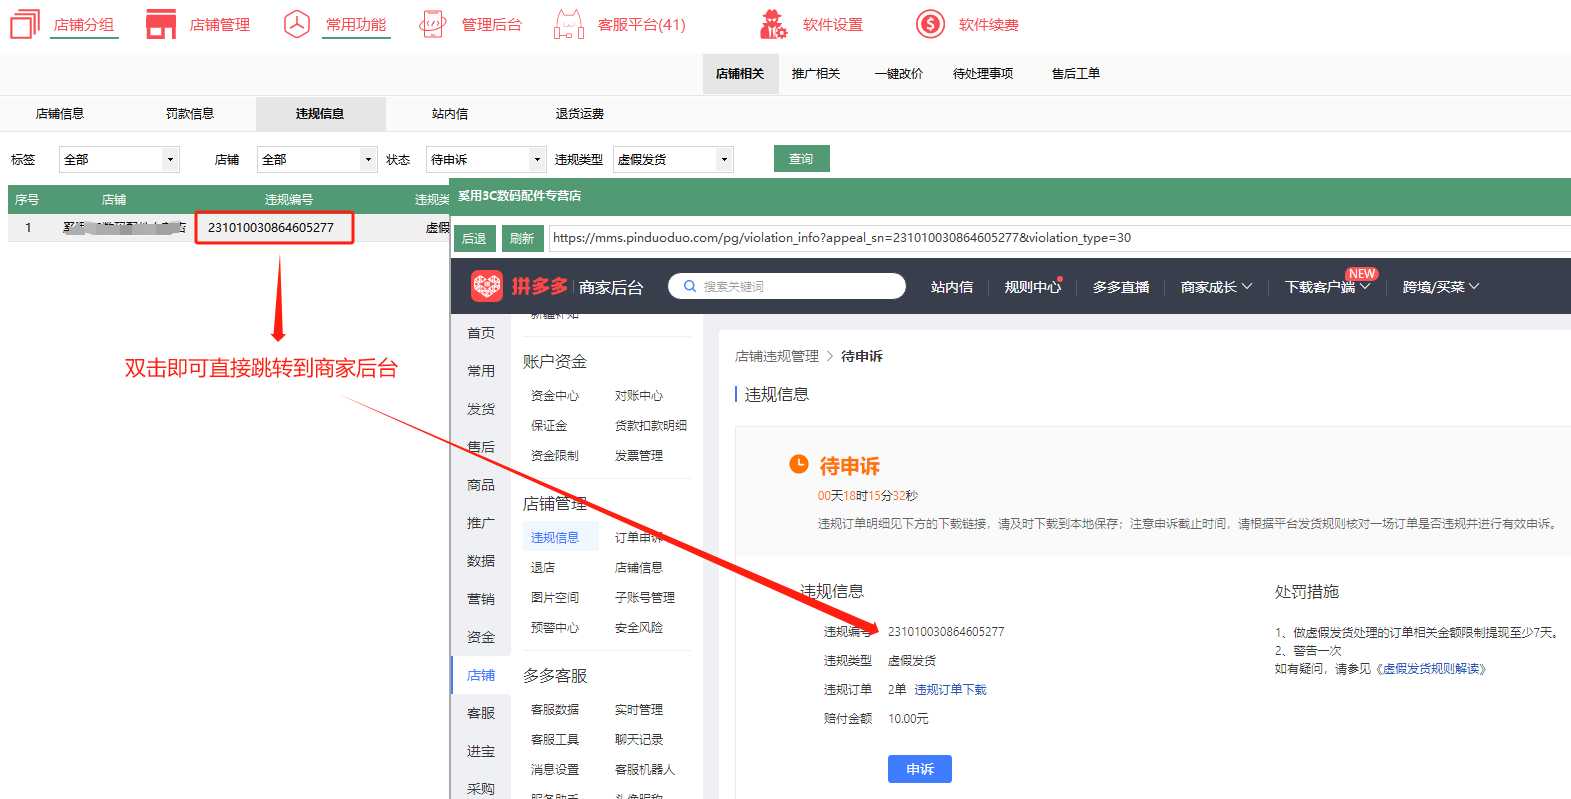Open the 店铺分组 icon in top toolbar
Image resolution: width=1571 pixels, height=799 pixels.
(x=25, y=24)
